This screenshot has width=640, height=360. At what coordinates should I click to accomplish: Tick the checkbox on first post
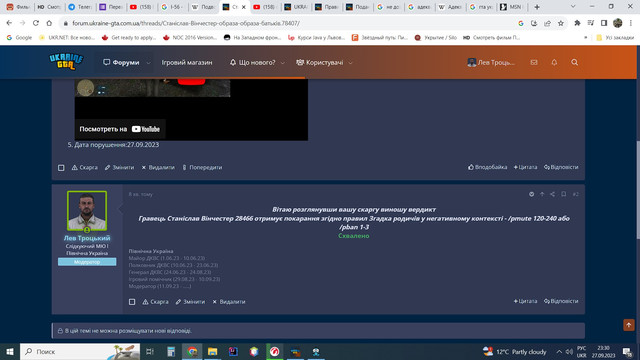click(x=61, y=168)
